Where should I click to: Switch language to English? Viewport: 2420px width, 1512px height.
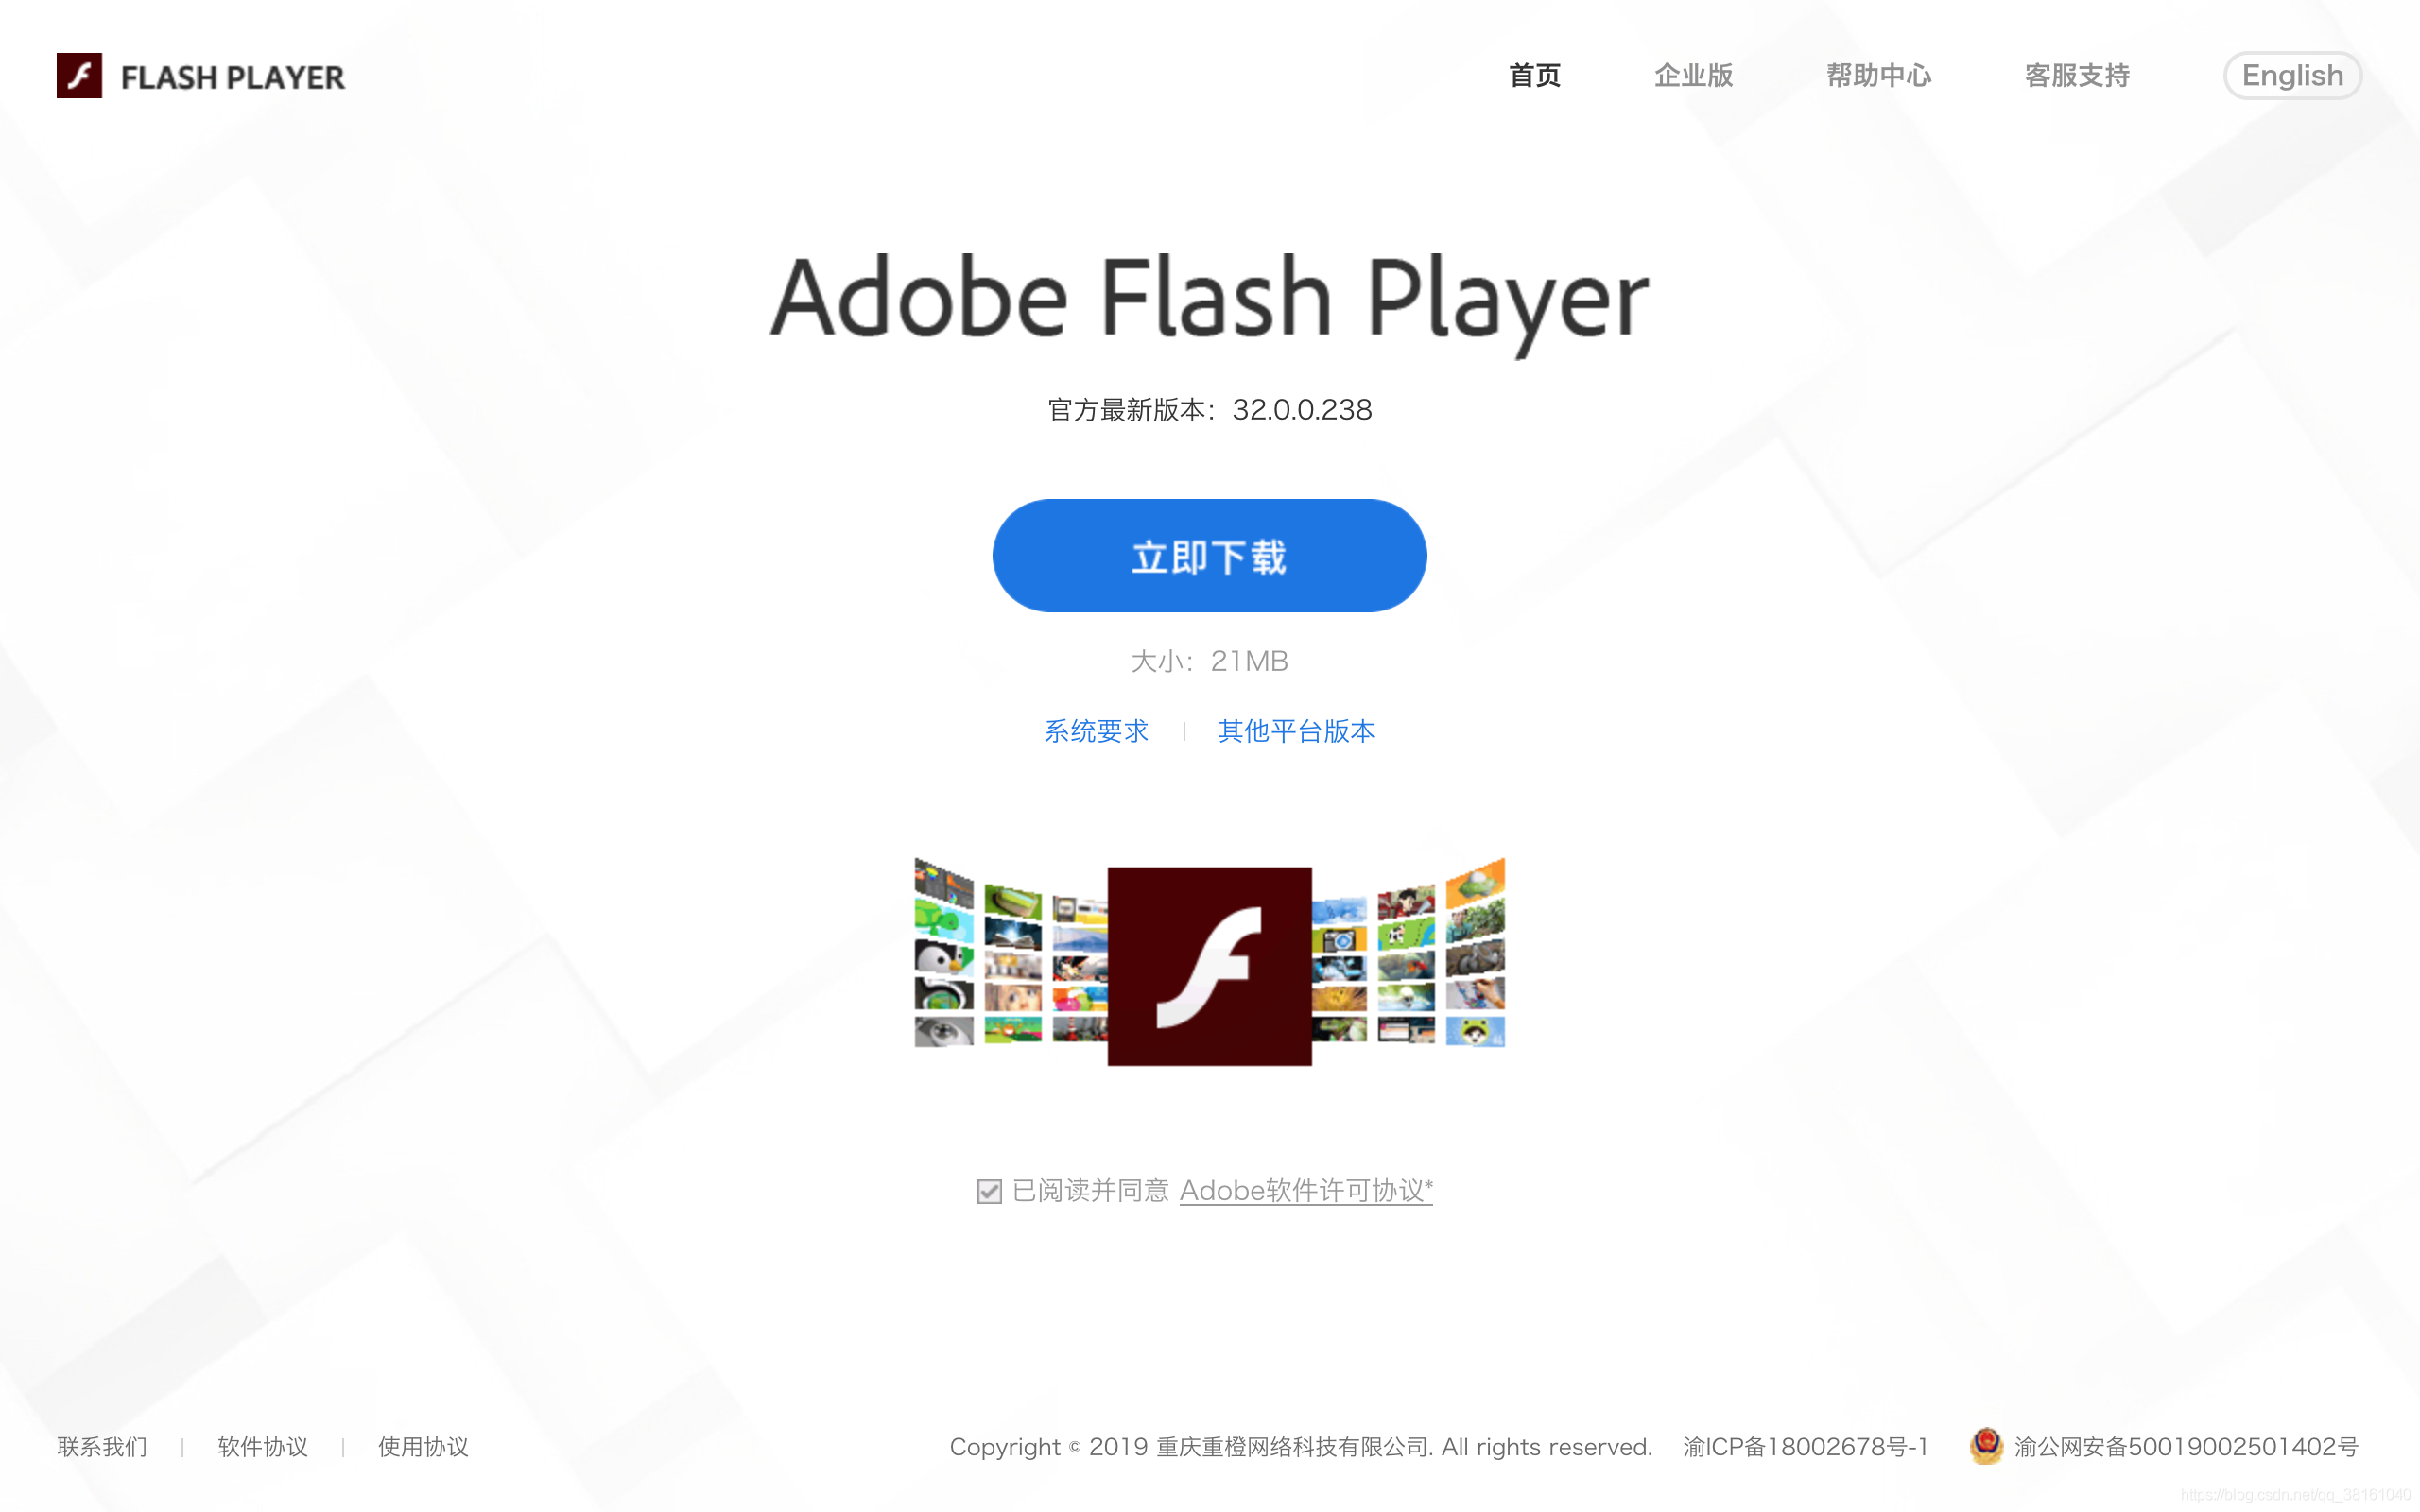2288,75
